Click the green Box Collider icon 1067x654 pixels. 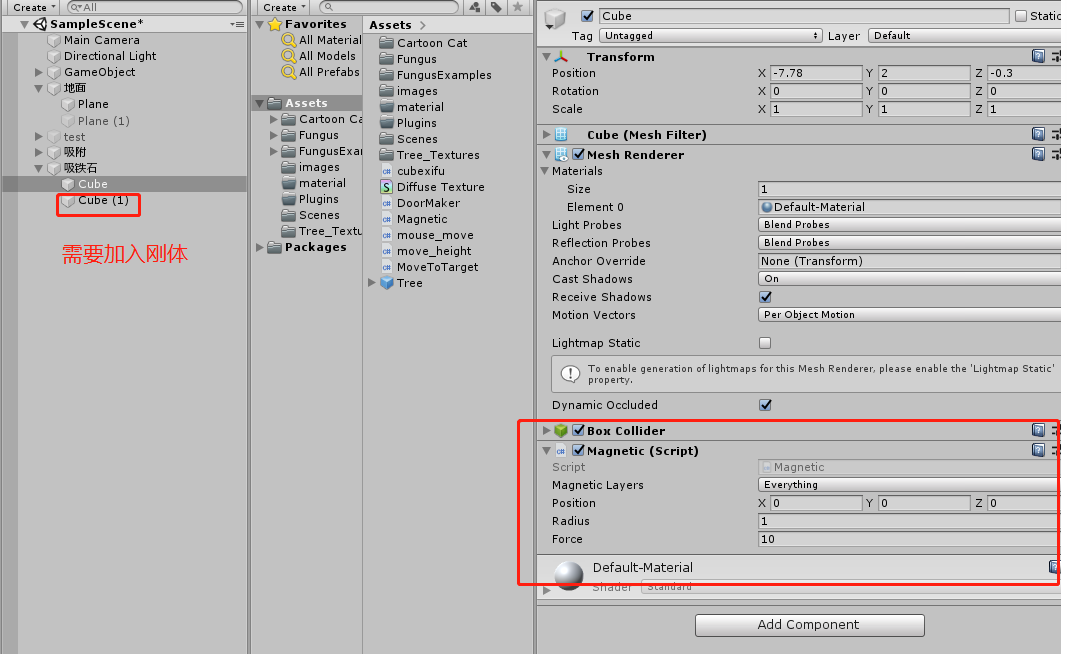coord(560,430)
